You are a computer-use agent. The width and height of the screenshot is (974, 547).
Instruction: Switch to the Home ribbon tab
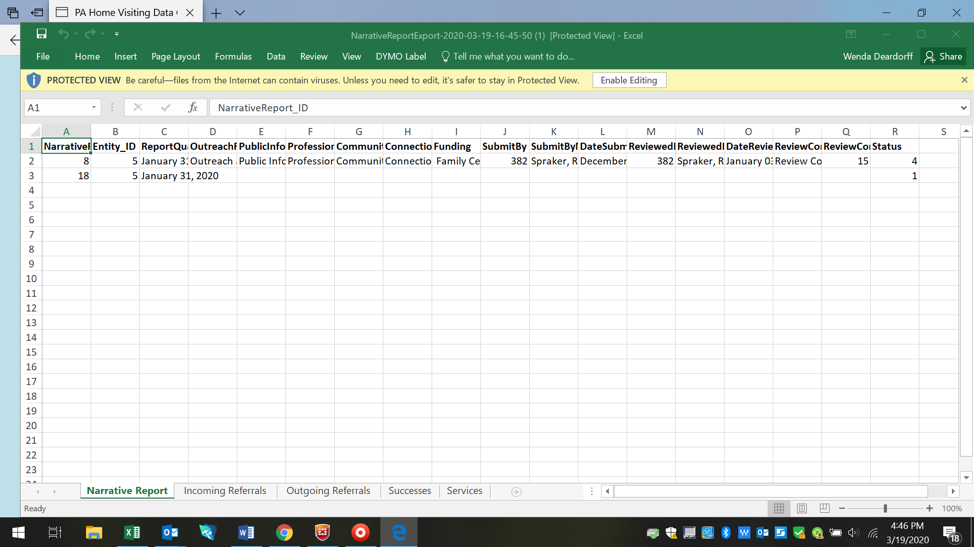(x=87, y=57)
